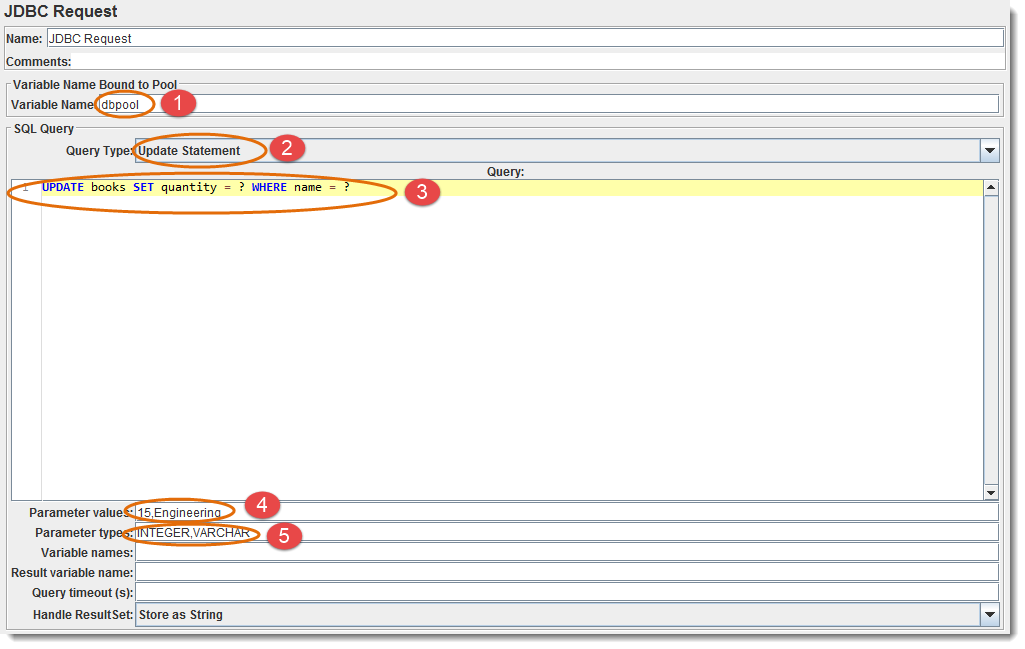Click the Comments text field
Viewport: 1025px width, 649px height.
pos(537,61)
